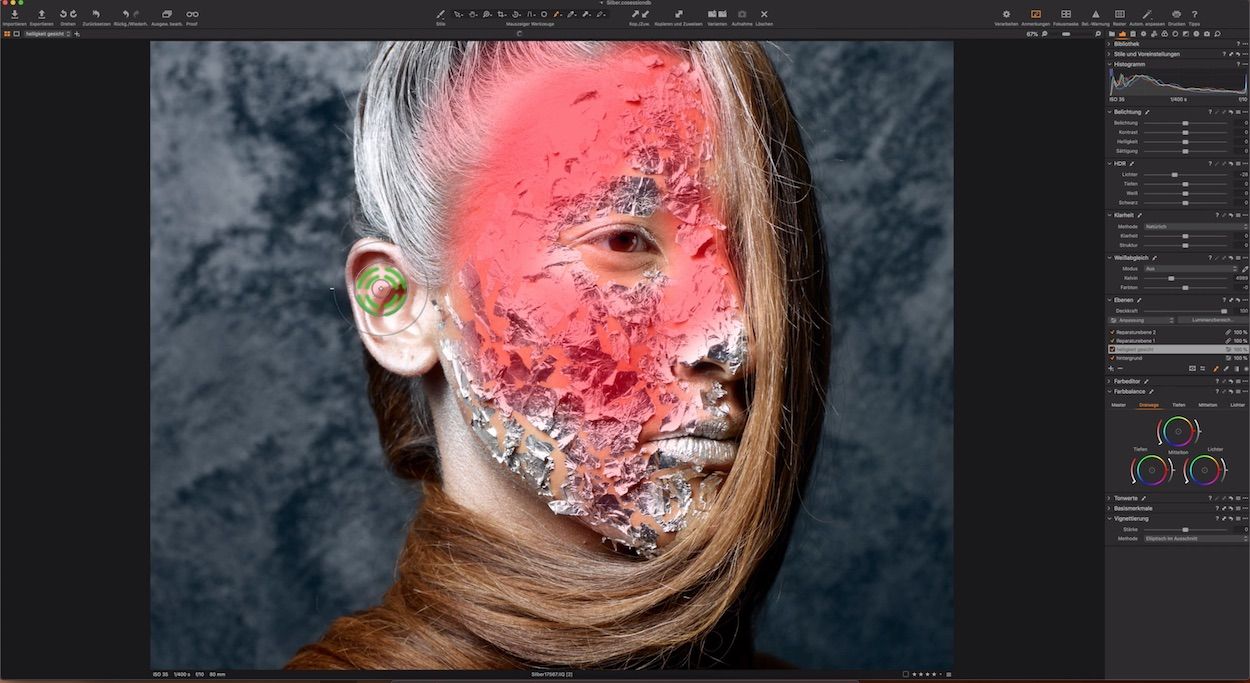
Task: Switch to the Master tab in Farbbalance
Action: pyautogui.click(x=1119, y=405)
